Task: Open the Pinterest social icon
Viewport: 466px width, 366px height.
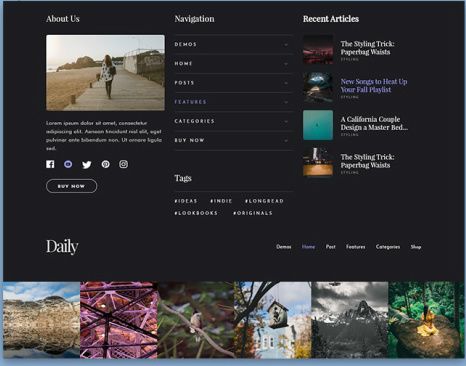Action: (x=105, y=164)
